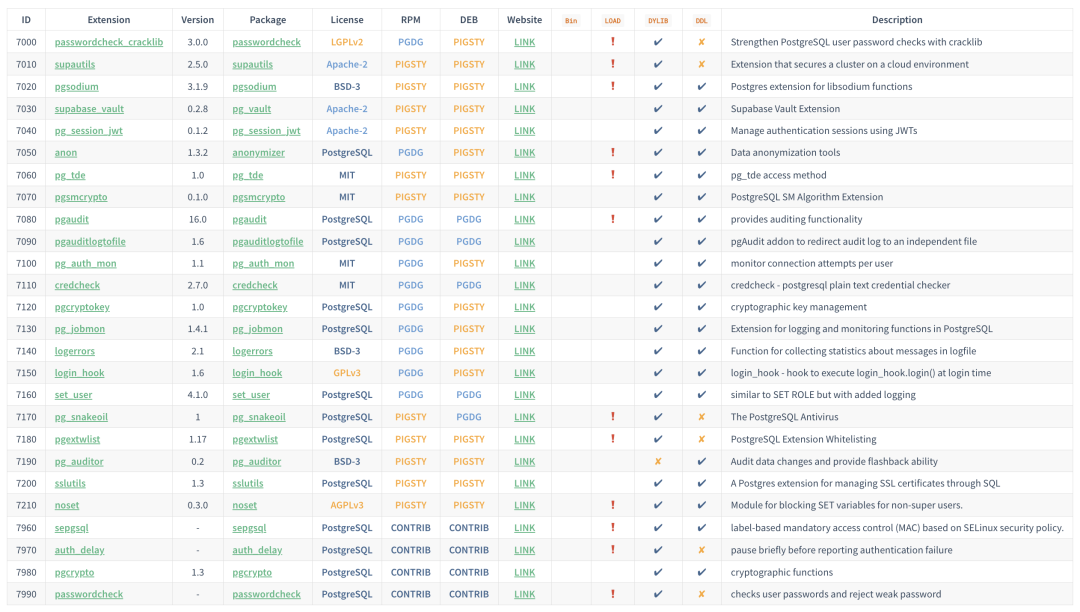Open the set_user extension link
This screenshot has width=1080, height=612.
pos(73,395)
